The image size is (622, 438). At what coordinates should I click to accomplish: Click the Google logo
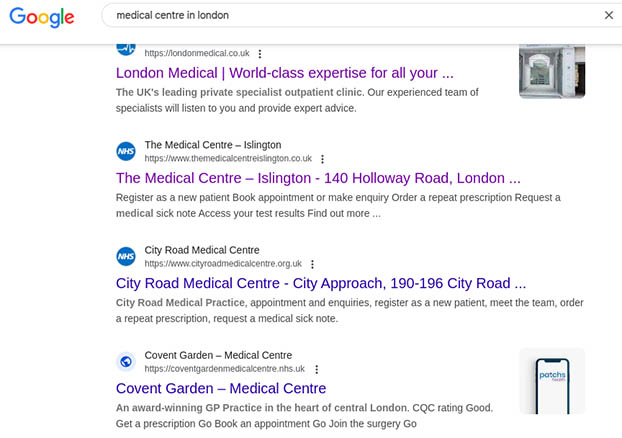point(45,17)
